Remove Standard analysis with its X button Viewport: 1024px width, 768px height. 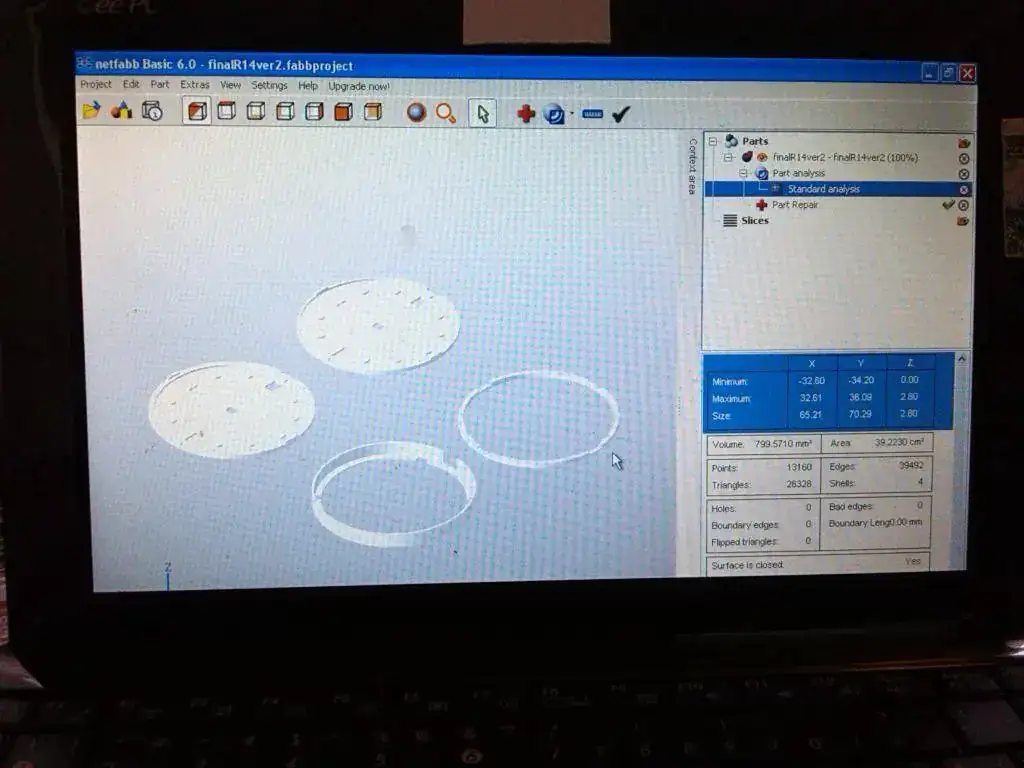pyautogui.click(x=964, y=190)
